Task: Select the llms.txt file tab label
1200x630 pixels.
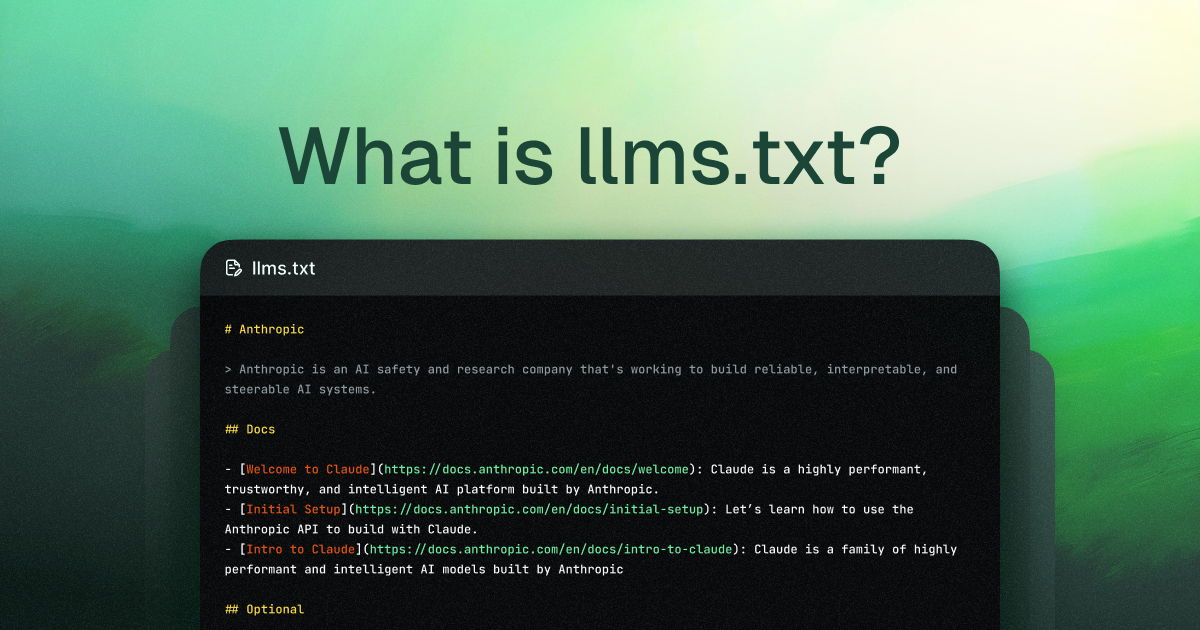Action: 283,268
